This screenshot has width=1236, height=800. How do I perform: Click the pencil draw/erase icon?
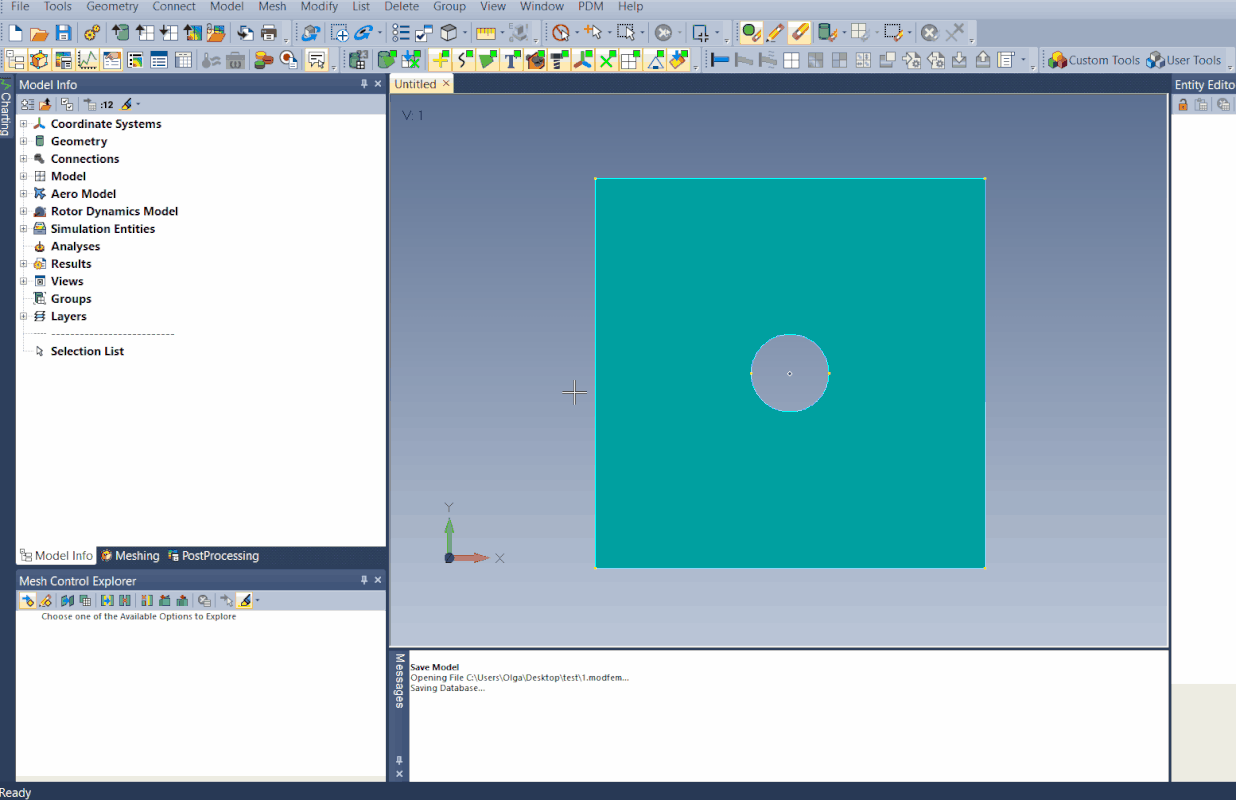(776, 33)
